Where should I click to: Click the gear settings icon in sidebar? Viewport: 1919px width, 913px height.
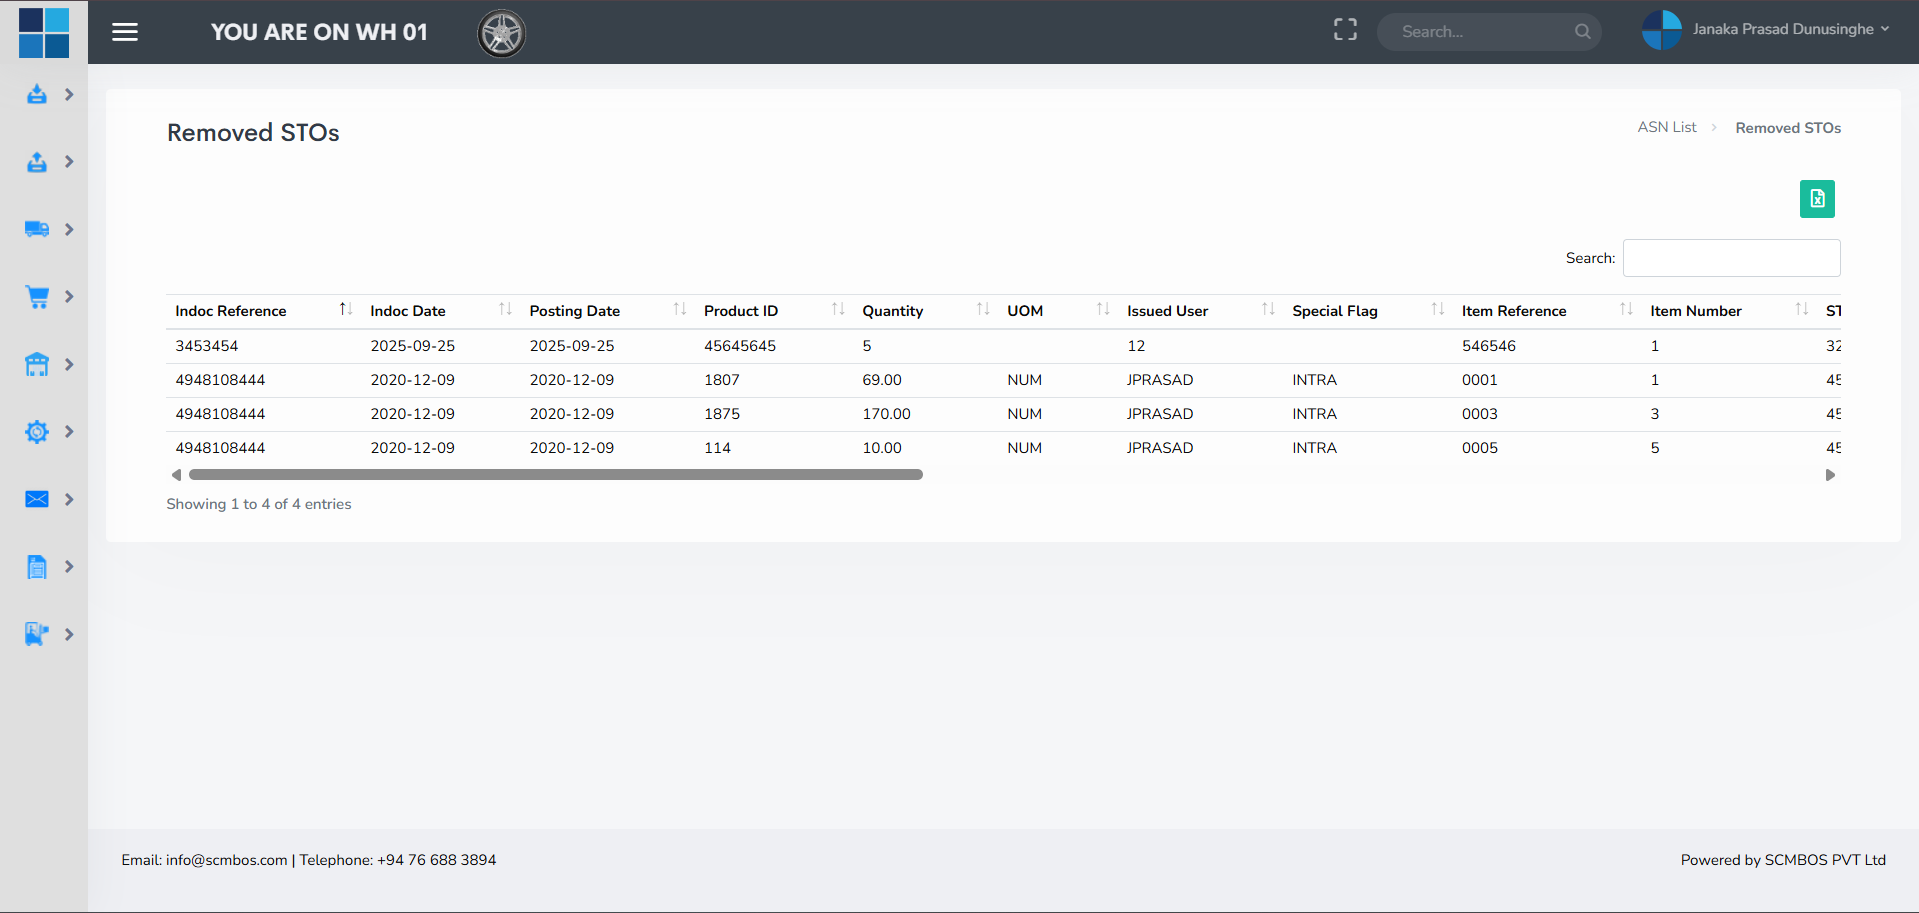[37, 432]
